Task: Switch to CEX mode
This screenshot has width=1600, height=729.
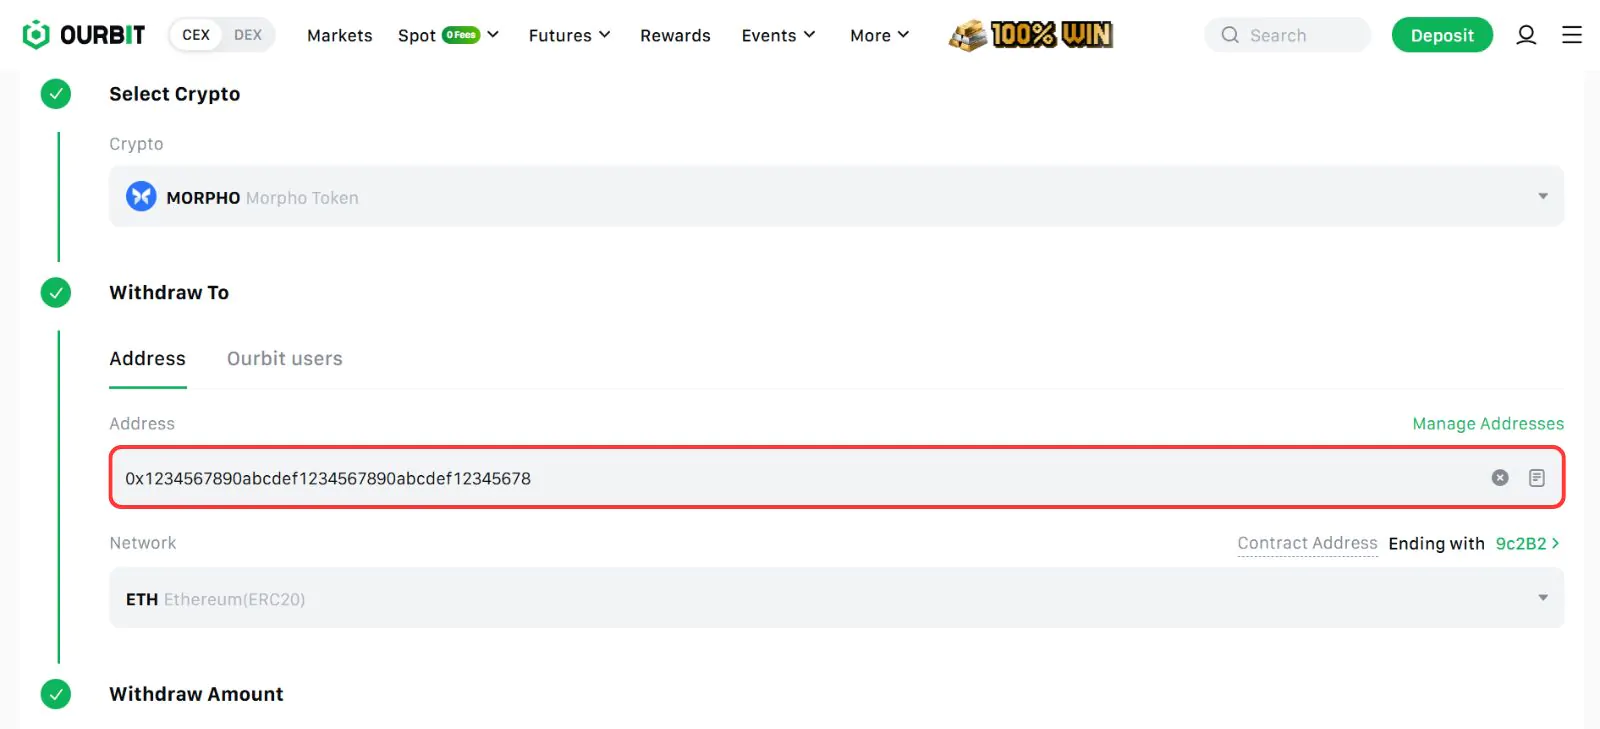Action: click(x=196, y=35)
